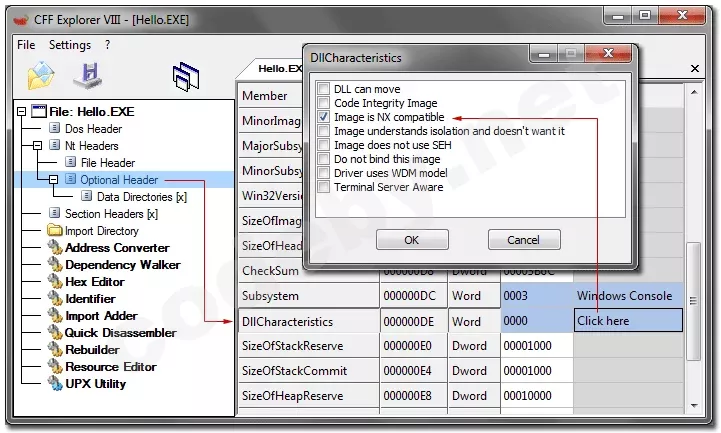
Task: Click the File: Hello.EXE window icon in tree
Action: click(x=39, y=111)
